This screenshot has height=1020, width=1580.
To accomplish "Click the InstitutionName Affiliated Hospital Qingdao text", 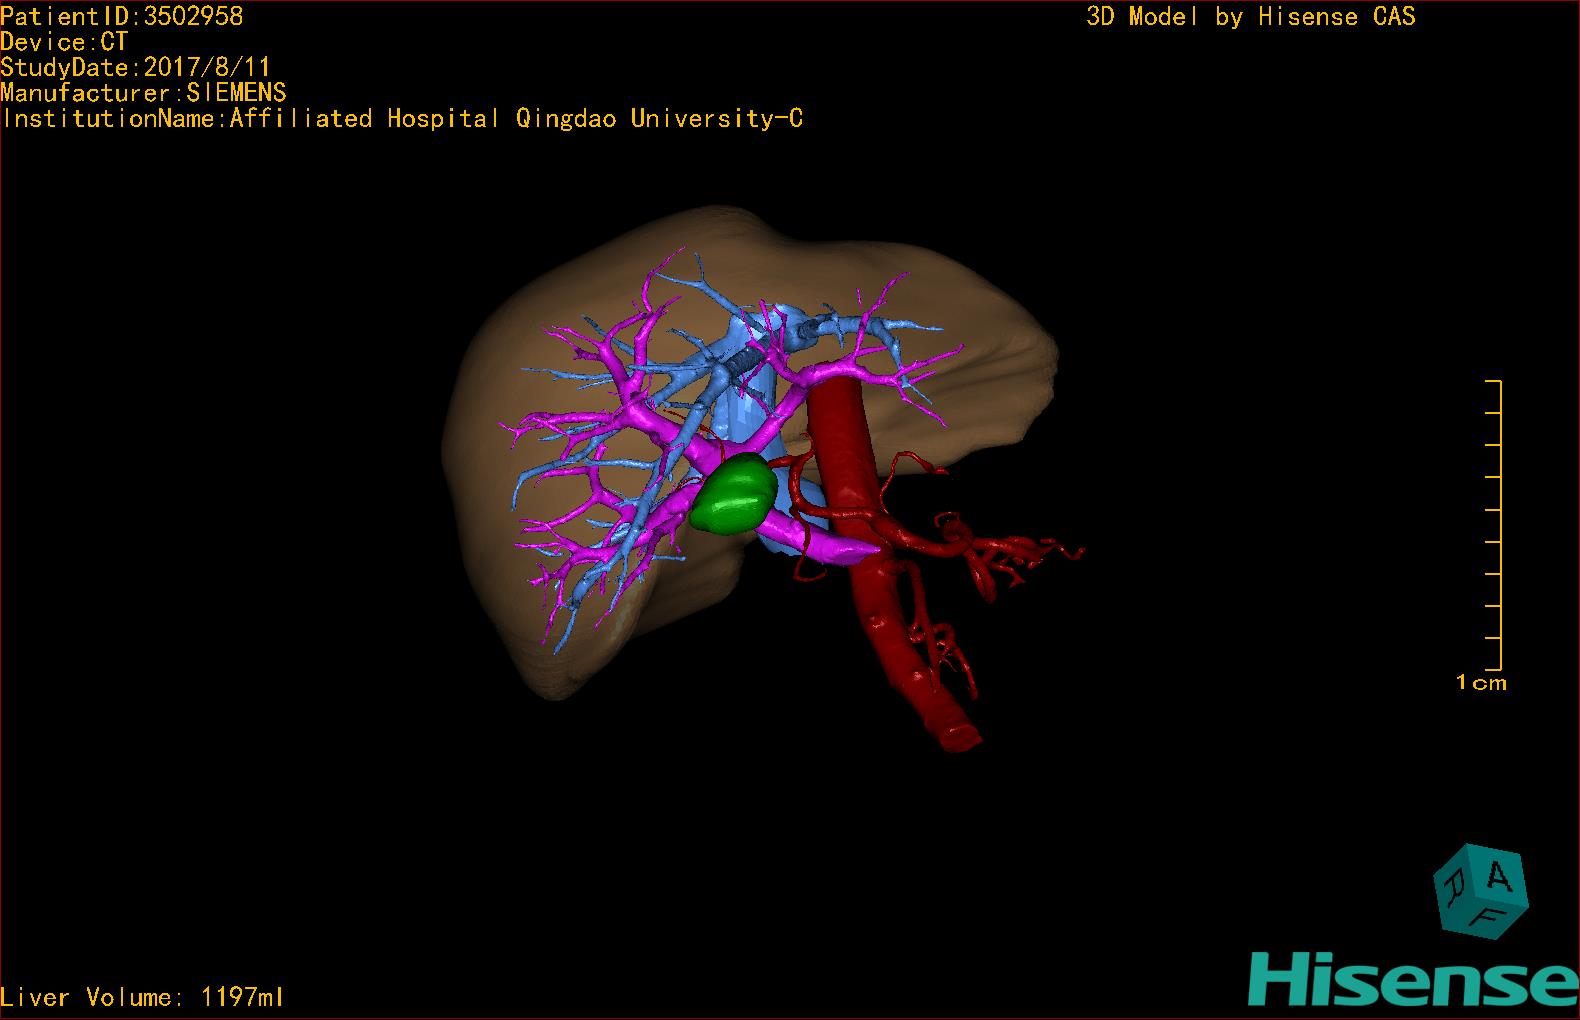I will click(x=402, y=118).
